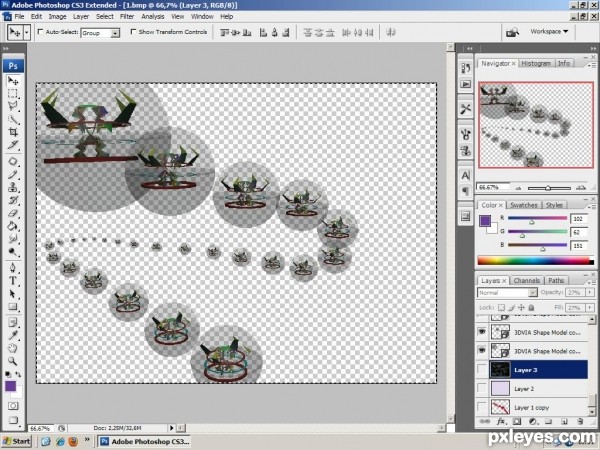Click the foreground color swatch in toolbox
600x450 pixels.
[10, 386]
